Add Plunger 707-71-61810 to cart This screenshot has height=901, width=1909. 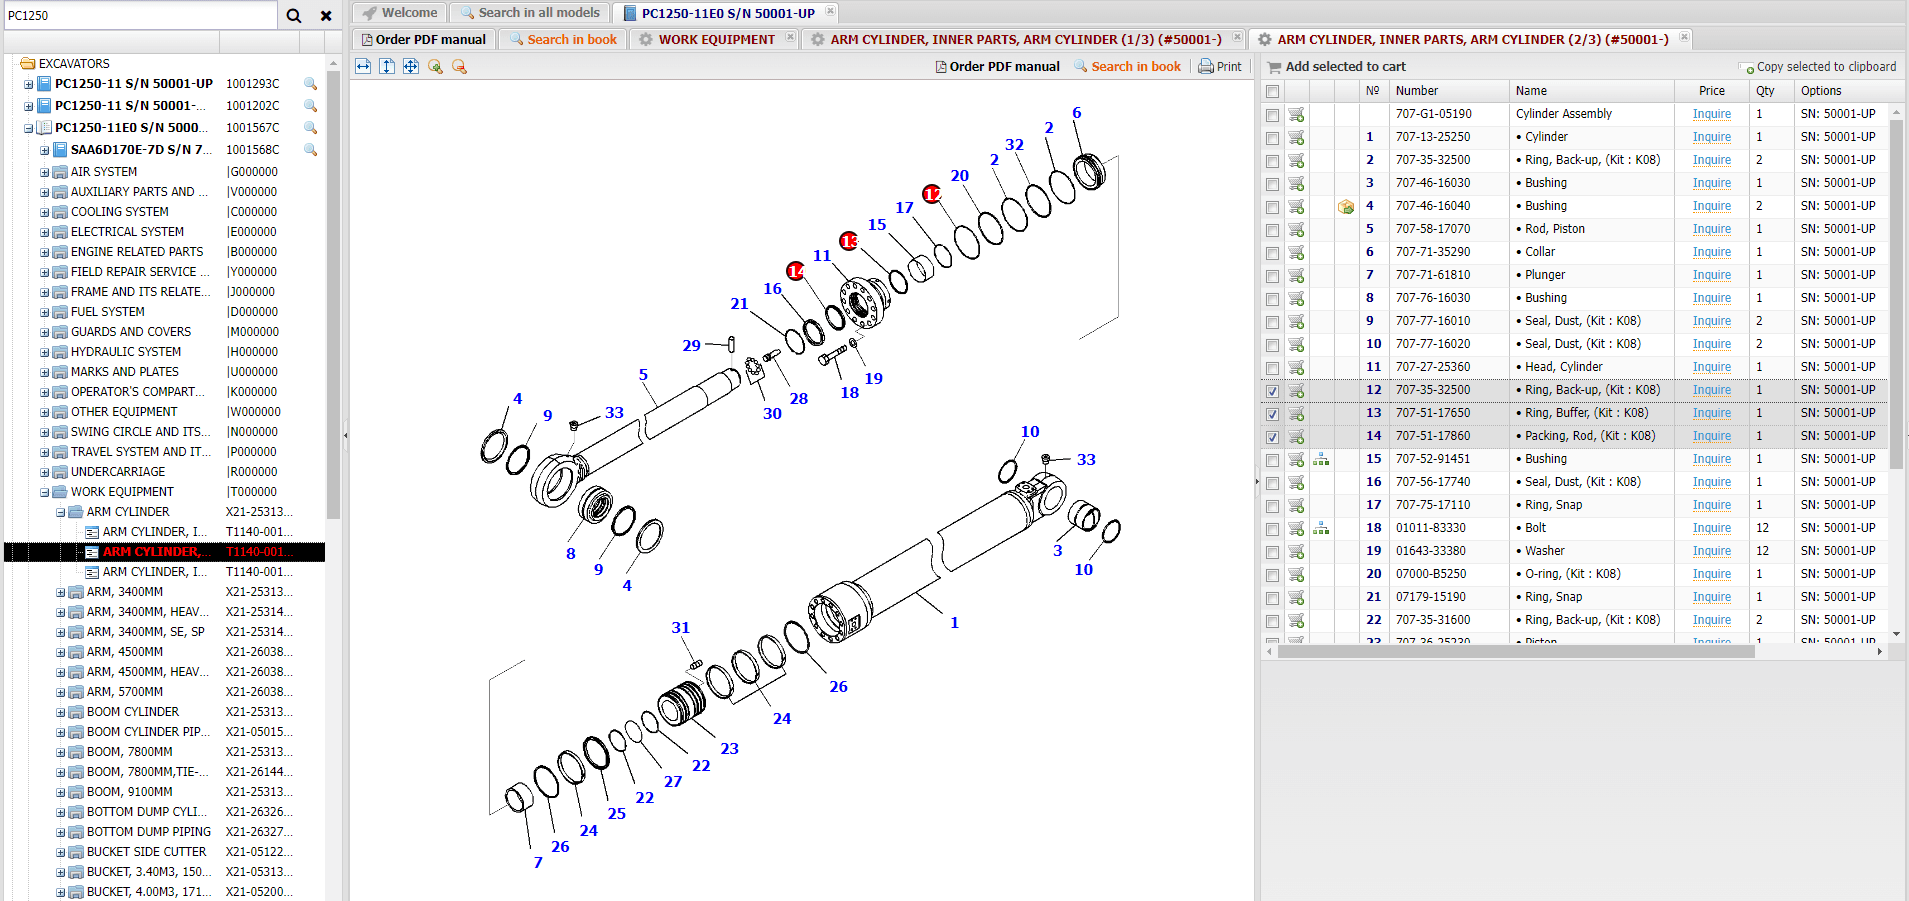pos(1296,275)
